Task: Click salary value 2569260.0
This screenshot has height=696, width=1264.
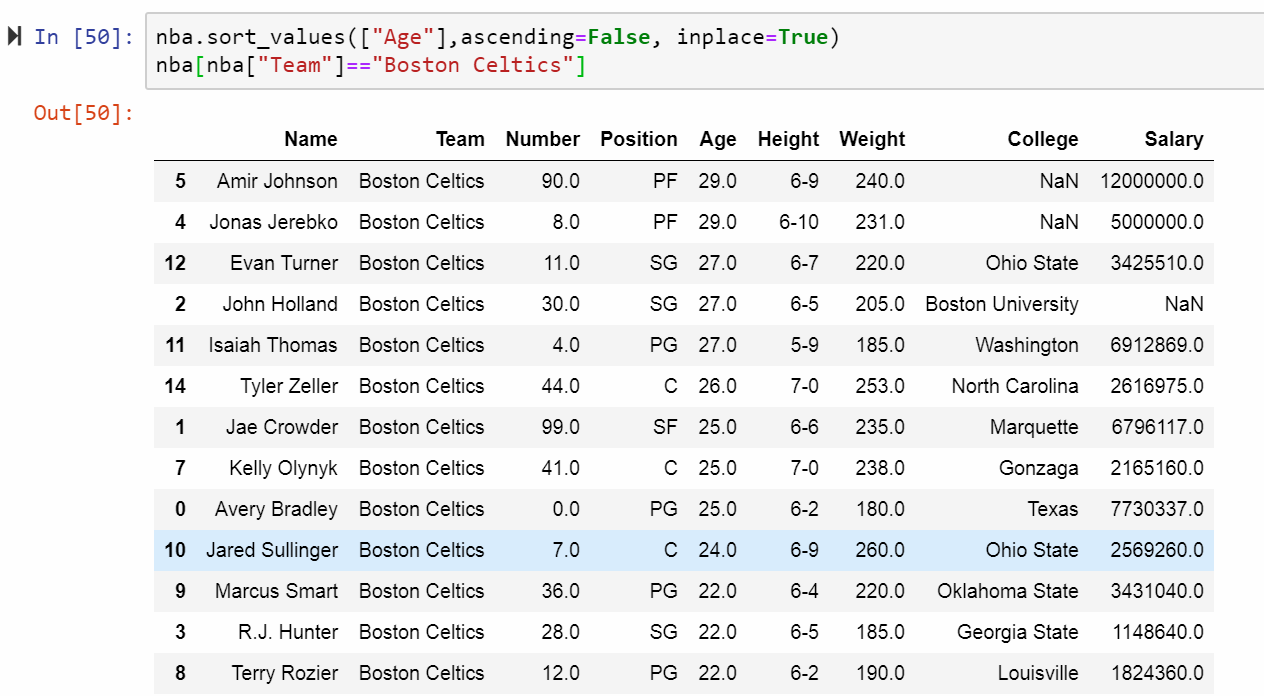Action: pyautogui.click(x=1157, y=550)
